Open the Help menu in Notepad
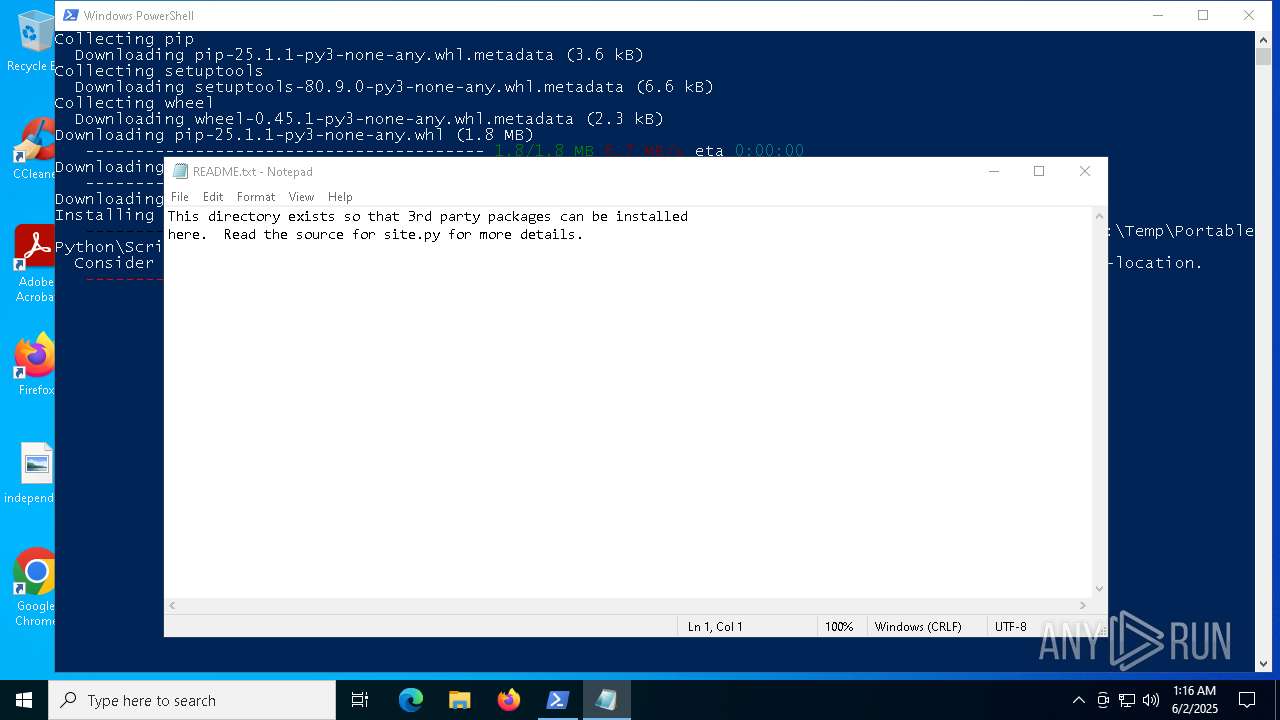The width and height of the screenshot is (1280, 720). point(340,197)
